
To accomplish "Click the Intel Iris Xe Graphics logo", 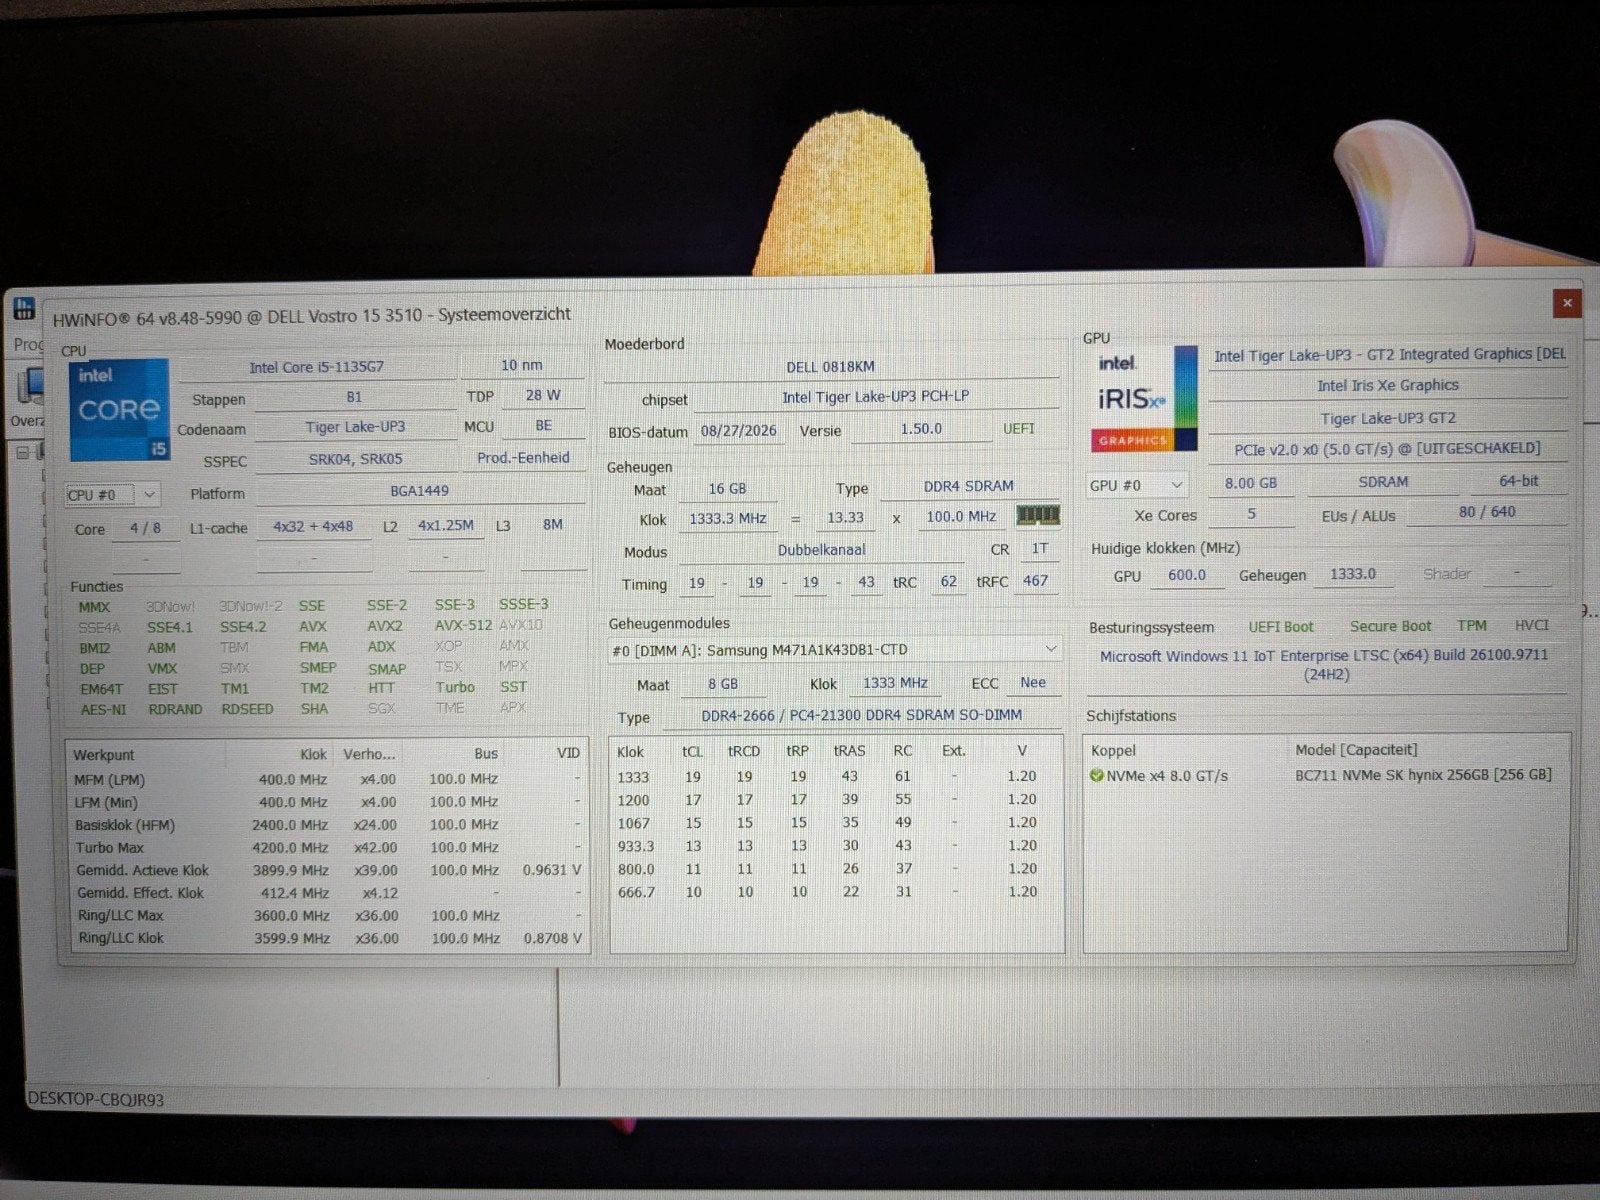I will pos(1144,398).
